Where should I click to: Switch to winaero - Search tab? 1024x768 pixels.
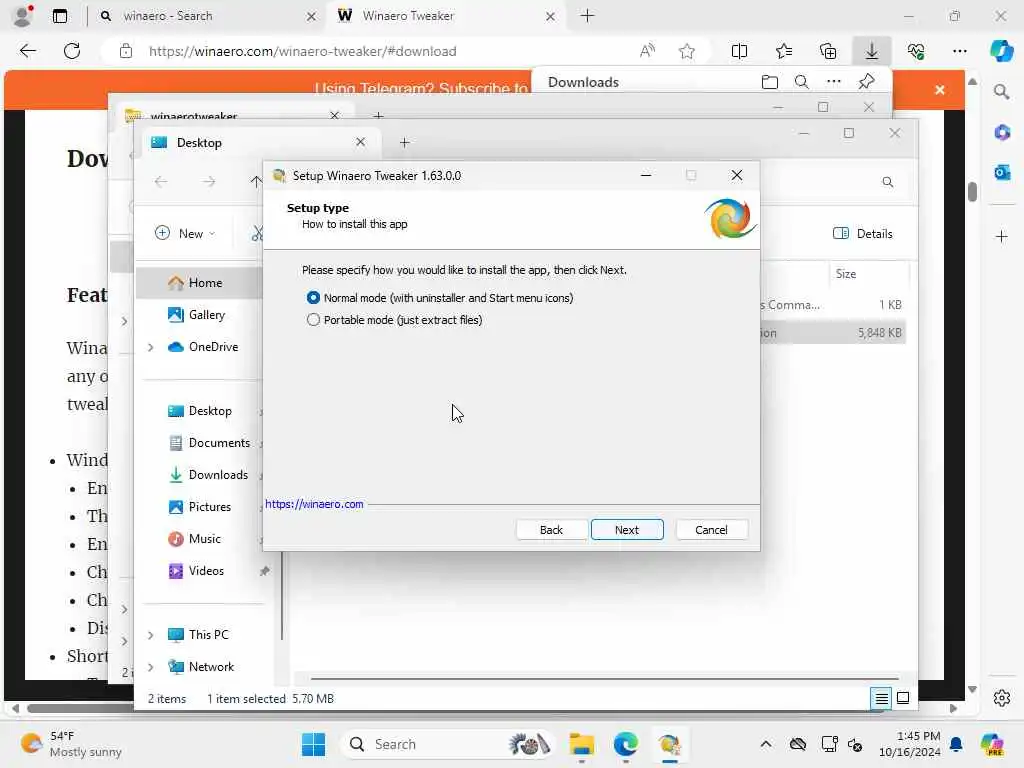coord(206,16)
